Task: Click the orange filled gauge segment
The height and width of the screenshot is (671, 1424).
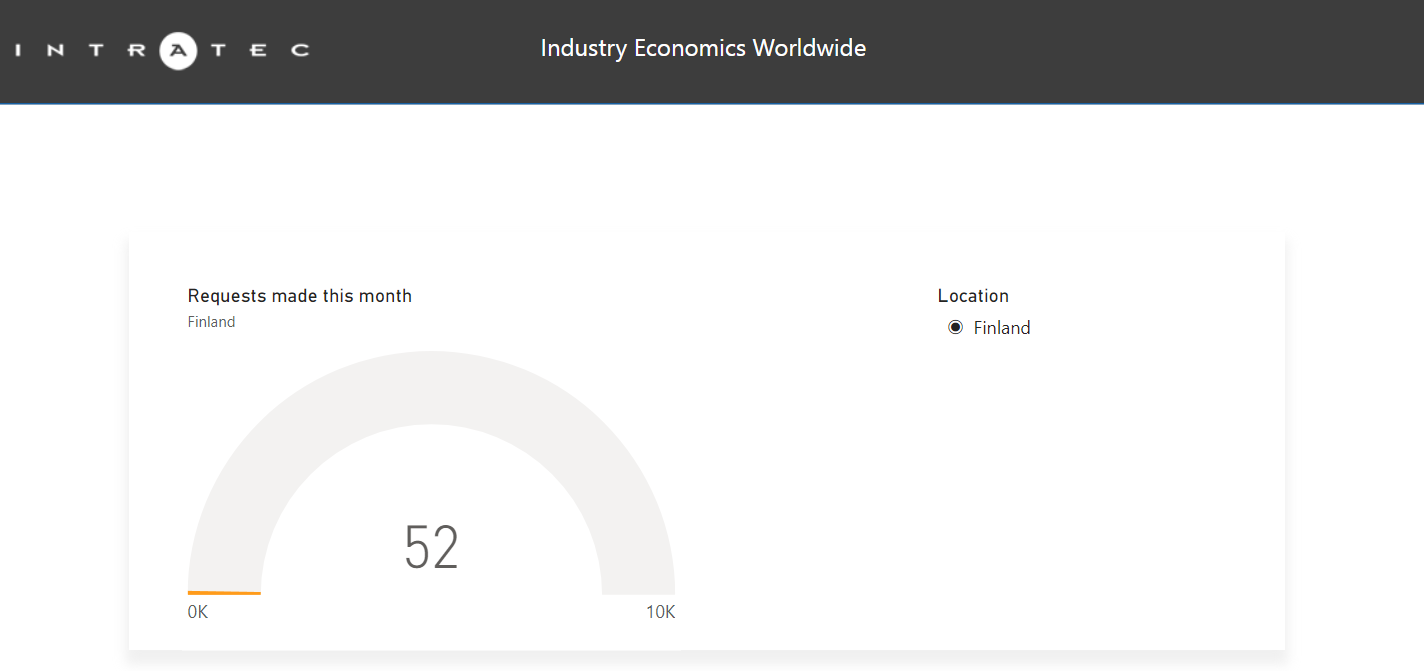Action: point(224,593)
